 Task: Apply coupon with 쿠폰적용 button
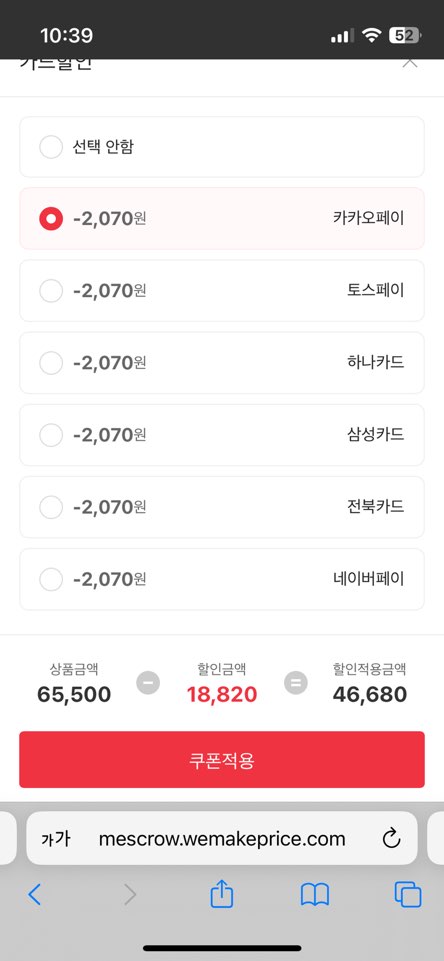pyautogui.click(x=222, y=759)
